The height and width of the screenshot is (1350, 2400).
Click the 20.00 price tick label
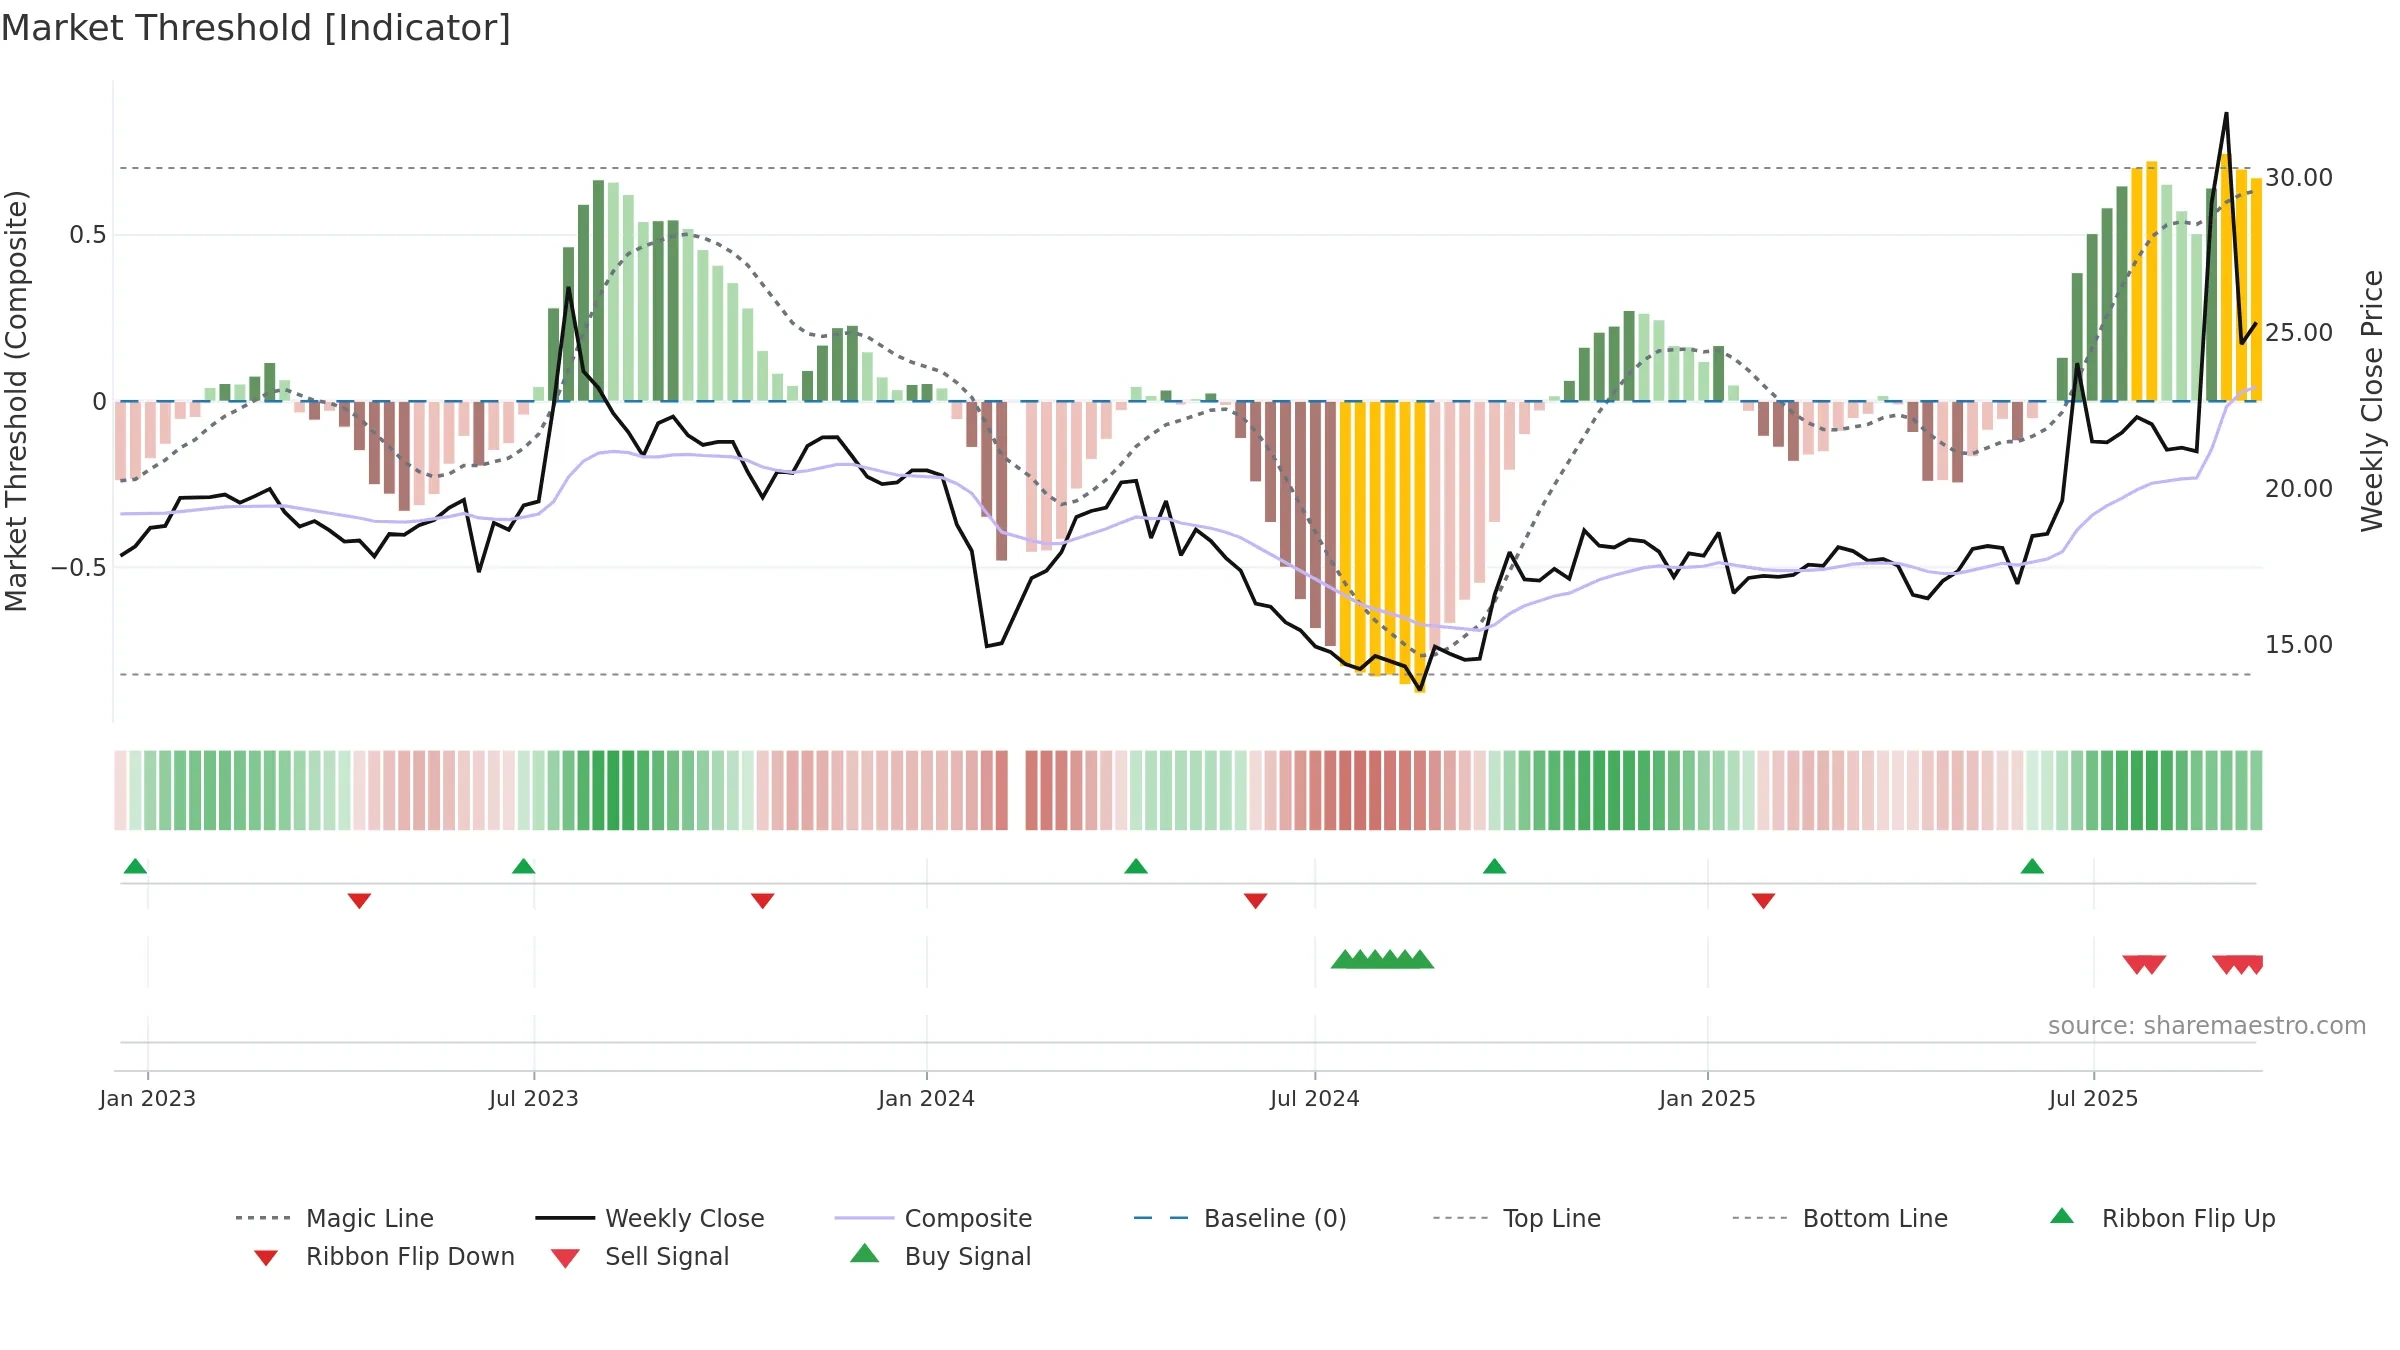click(x=2299, y=489)
